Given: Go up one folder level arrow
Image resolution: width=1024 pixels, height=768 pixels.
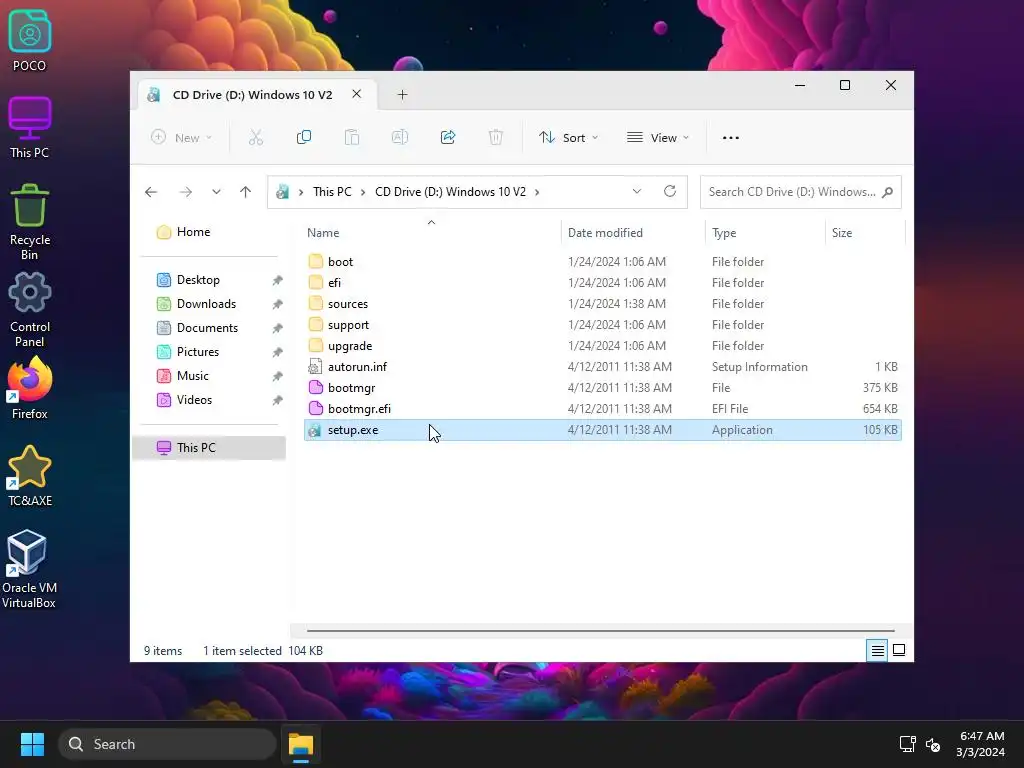Looking at the screenshot, I should point(246,192).
